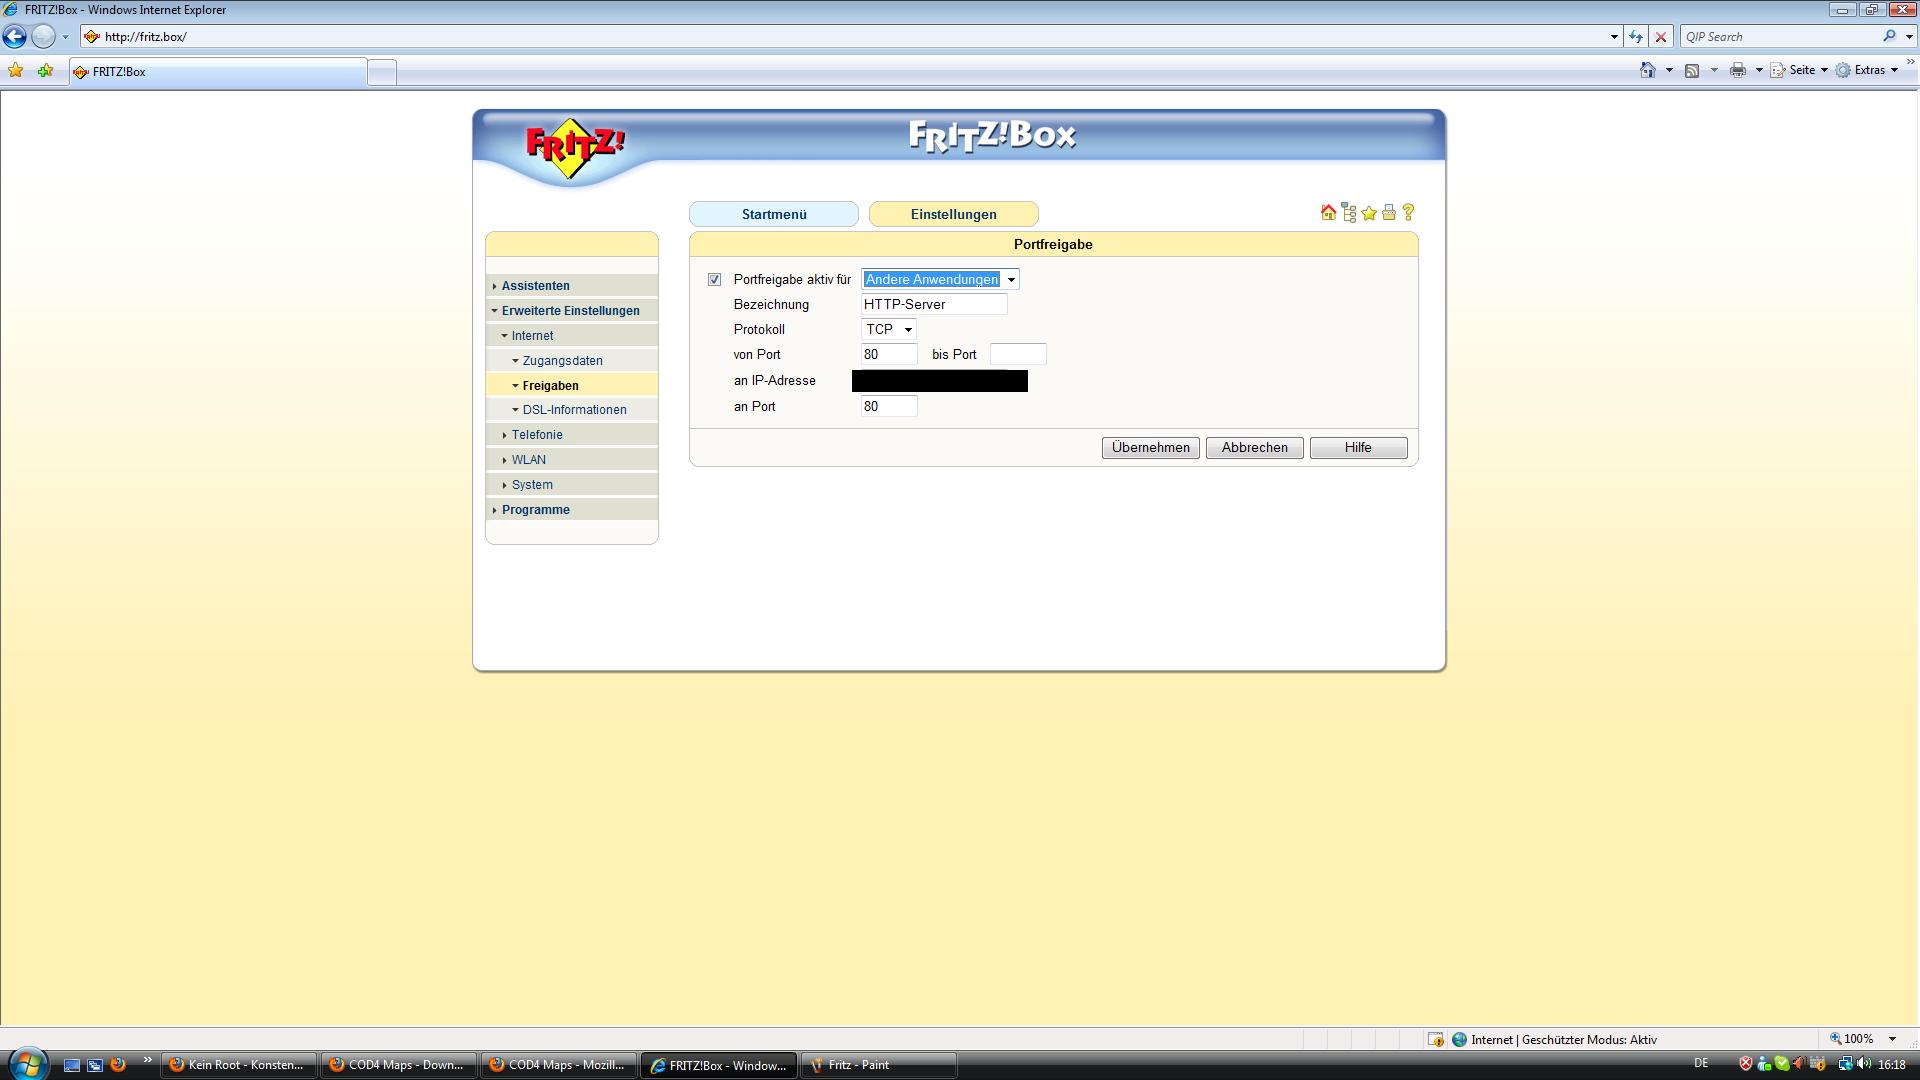Screen dimensions: 1920x1080
Task: Click the IE refresh page icon
Action: [x=1636, y=37]
